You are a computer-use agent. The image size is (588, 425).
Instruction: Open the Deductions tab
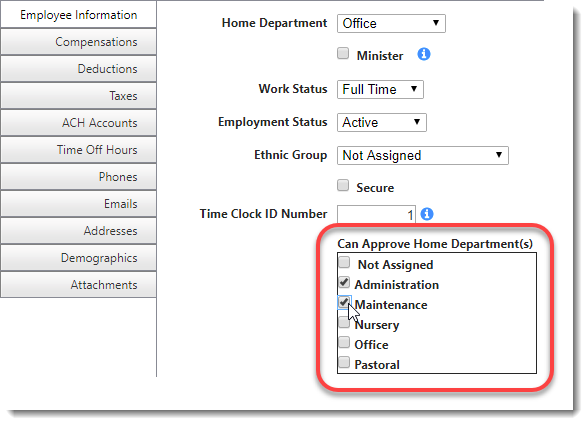coord(78,69)
